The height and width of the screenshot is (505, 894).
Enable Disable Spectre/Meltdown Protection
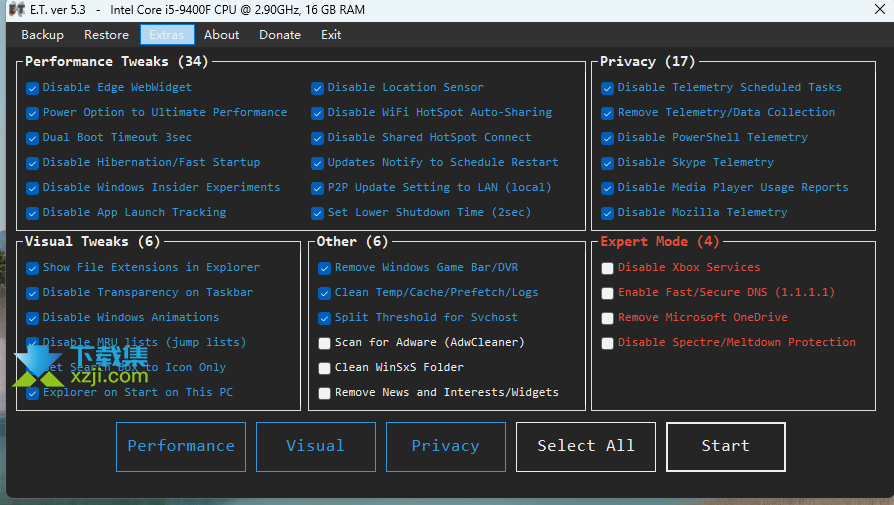click(607, 343)
